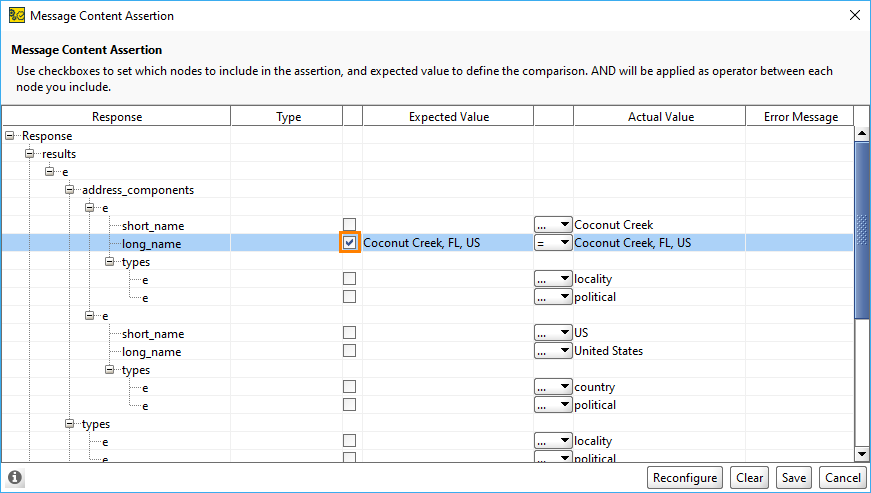Click the info icon in bottom-left corner
This screenshot has width=871, height=493.
pyautogui.click(x=15, y=477)
